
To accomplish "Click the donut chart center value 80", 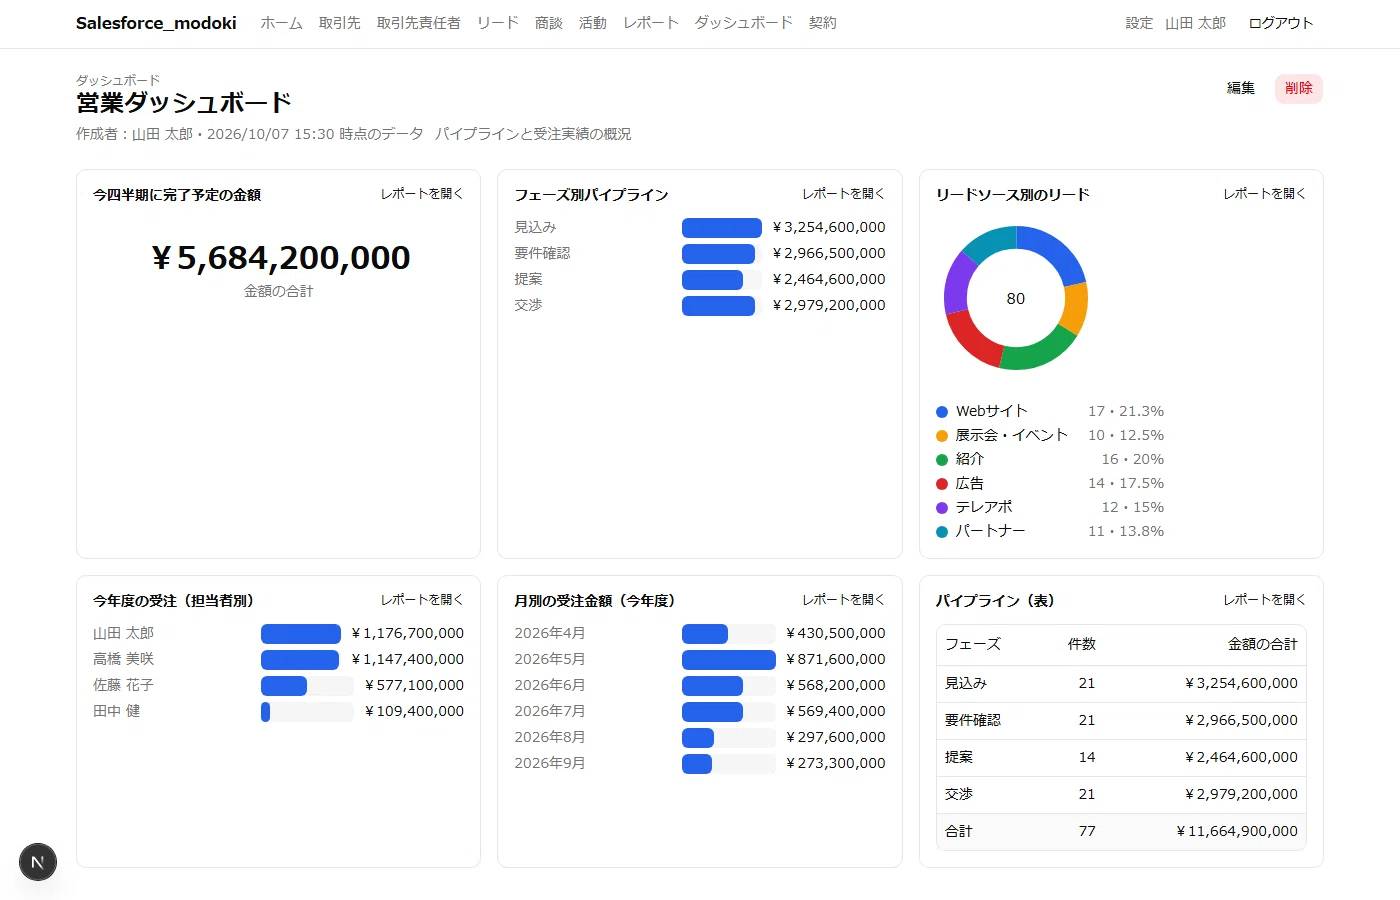I will click(x=1016, y=299).
